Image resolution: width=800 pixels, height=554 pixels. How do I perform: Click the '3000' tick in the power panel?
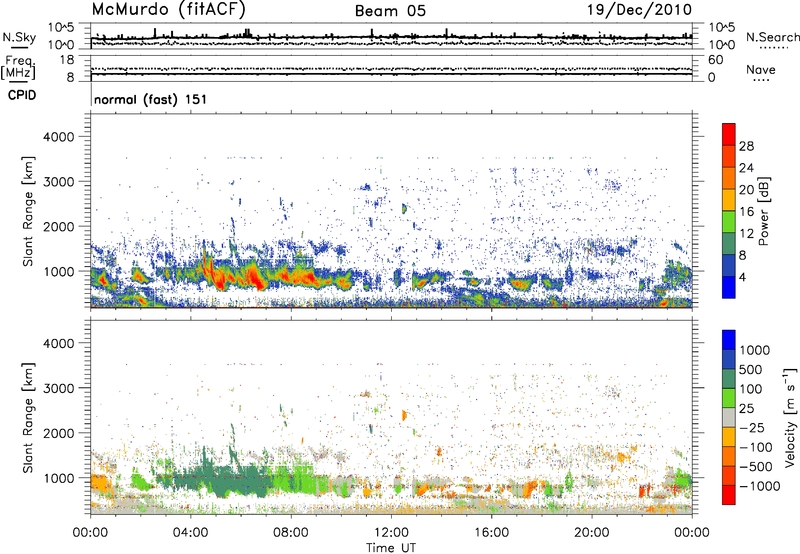tap(58, 182)
